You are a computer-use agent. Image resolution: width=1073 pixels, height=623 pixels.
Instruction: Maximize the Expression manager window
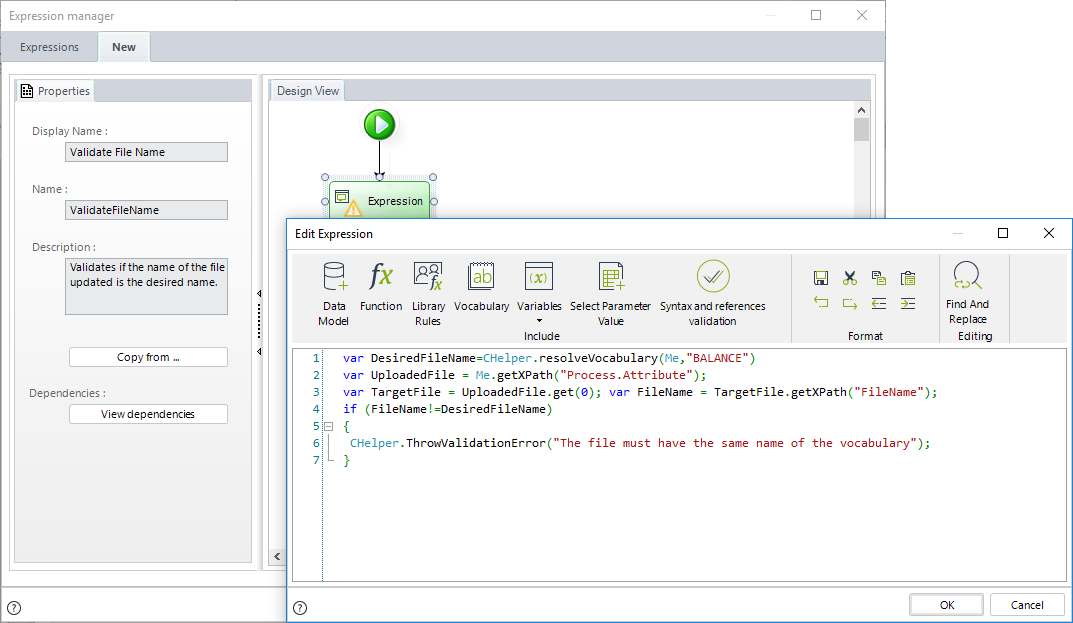coord(816,15)
